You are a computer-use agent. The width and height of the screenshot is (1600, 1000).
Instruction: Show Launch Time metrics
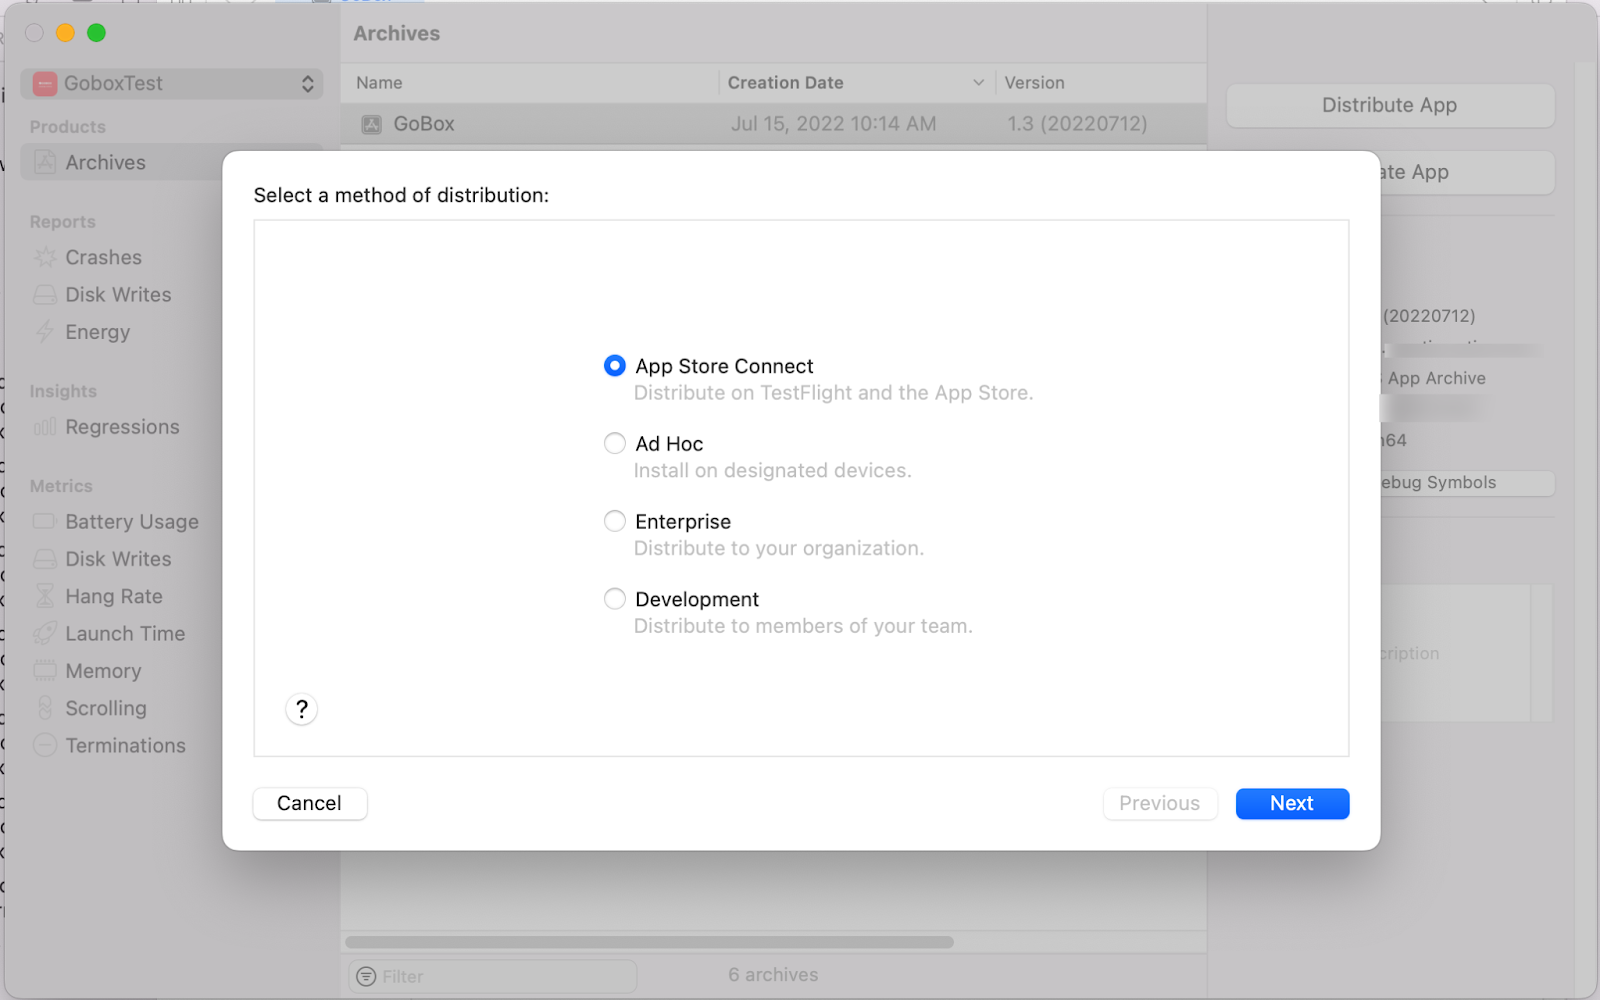tap(125, 634)
